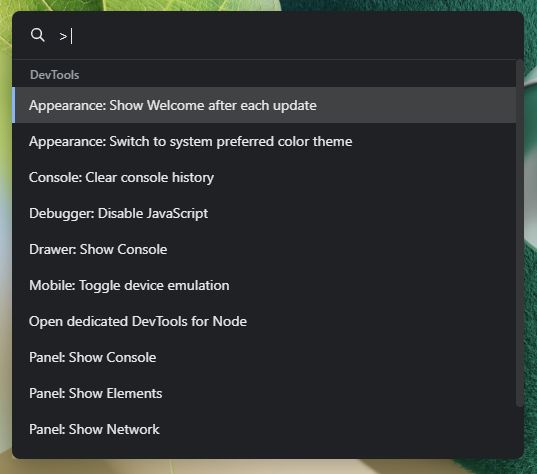Click the DevTools section header

click(54, 75)
